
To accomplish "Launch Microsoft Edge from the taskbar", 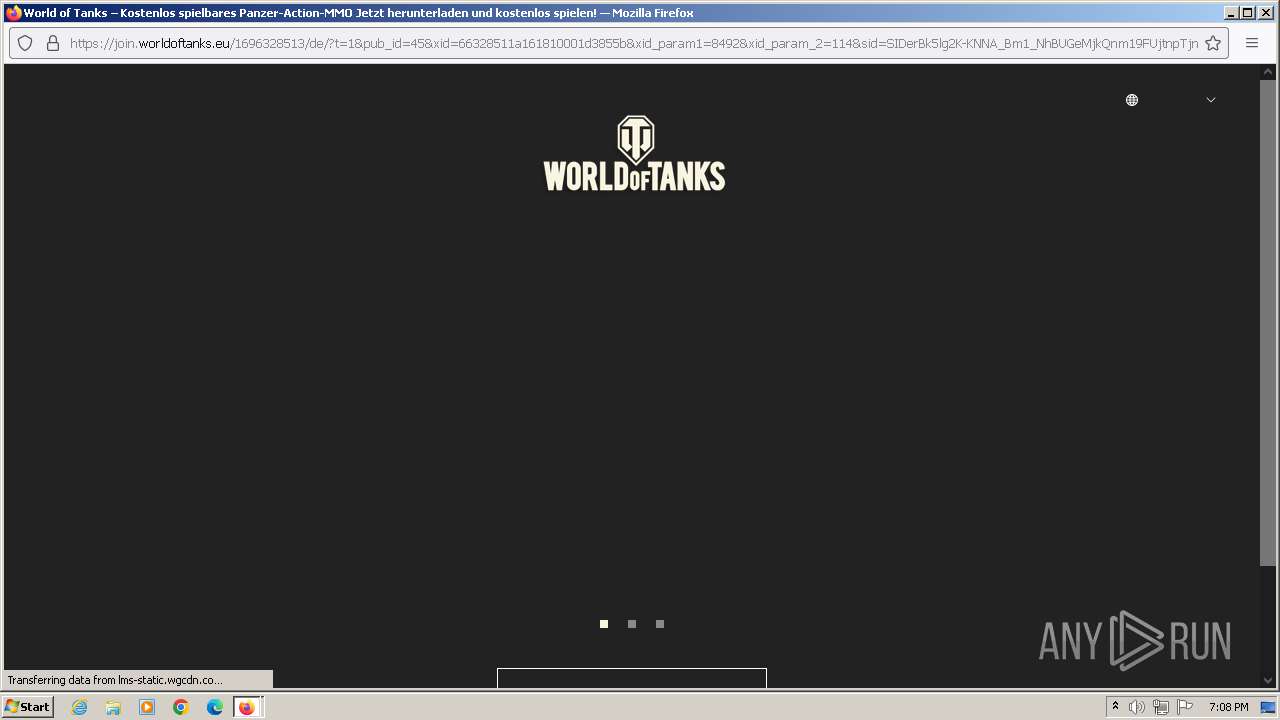I will [x=215, y=707].
